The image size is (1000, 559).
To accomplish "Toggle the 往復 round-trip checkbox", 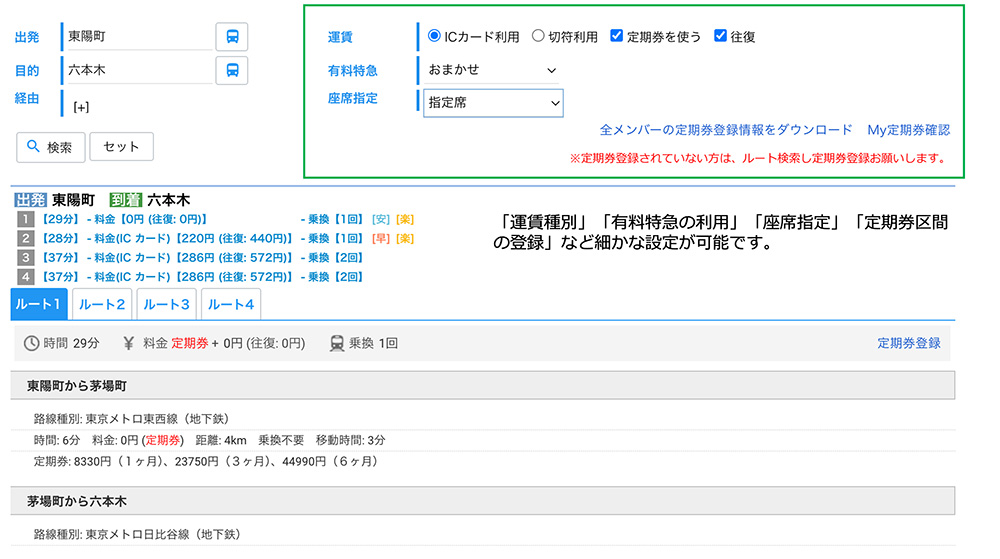I will (720, 36).
